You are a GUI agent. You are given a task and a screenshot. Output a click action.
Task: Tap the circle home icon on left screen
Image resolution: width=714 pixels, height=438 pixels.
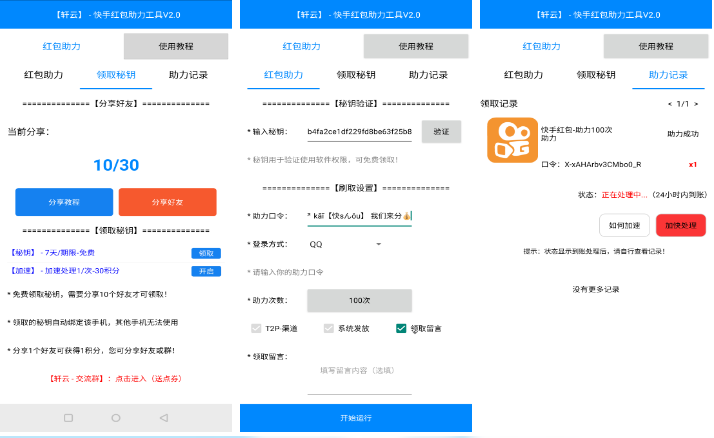116,418
